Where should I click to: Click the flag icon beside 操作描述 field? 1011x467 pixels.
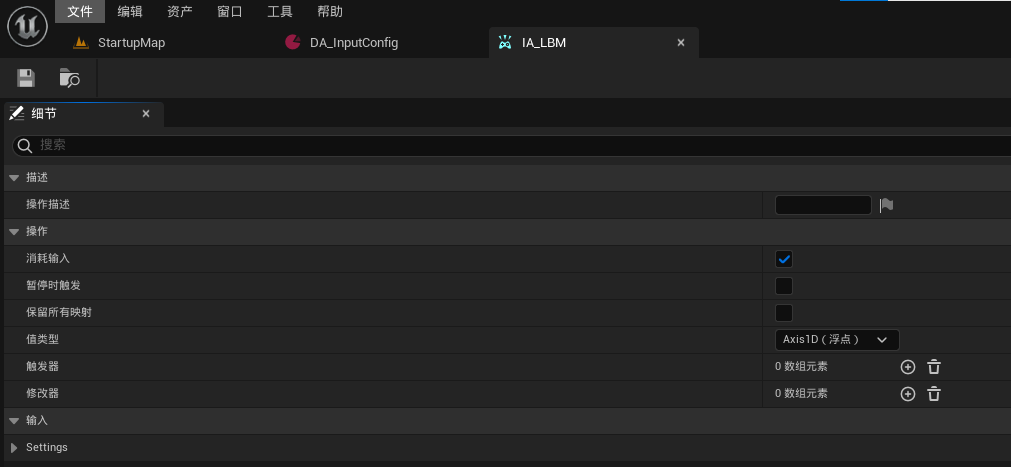click(x=887, y=205)
